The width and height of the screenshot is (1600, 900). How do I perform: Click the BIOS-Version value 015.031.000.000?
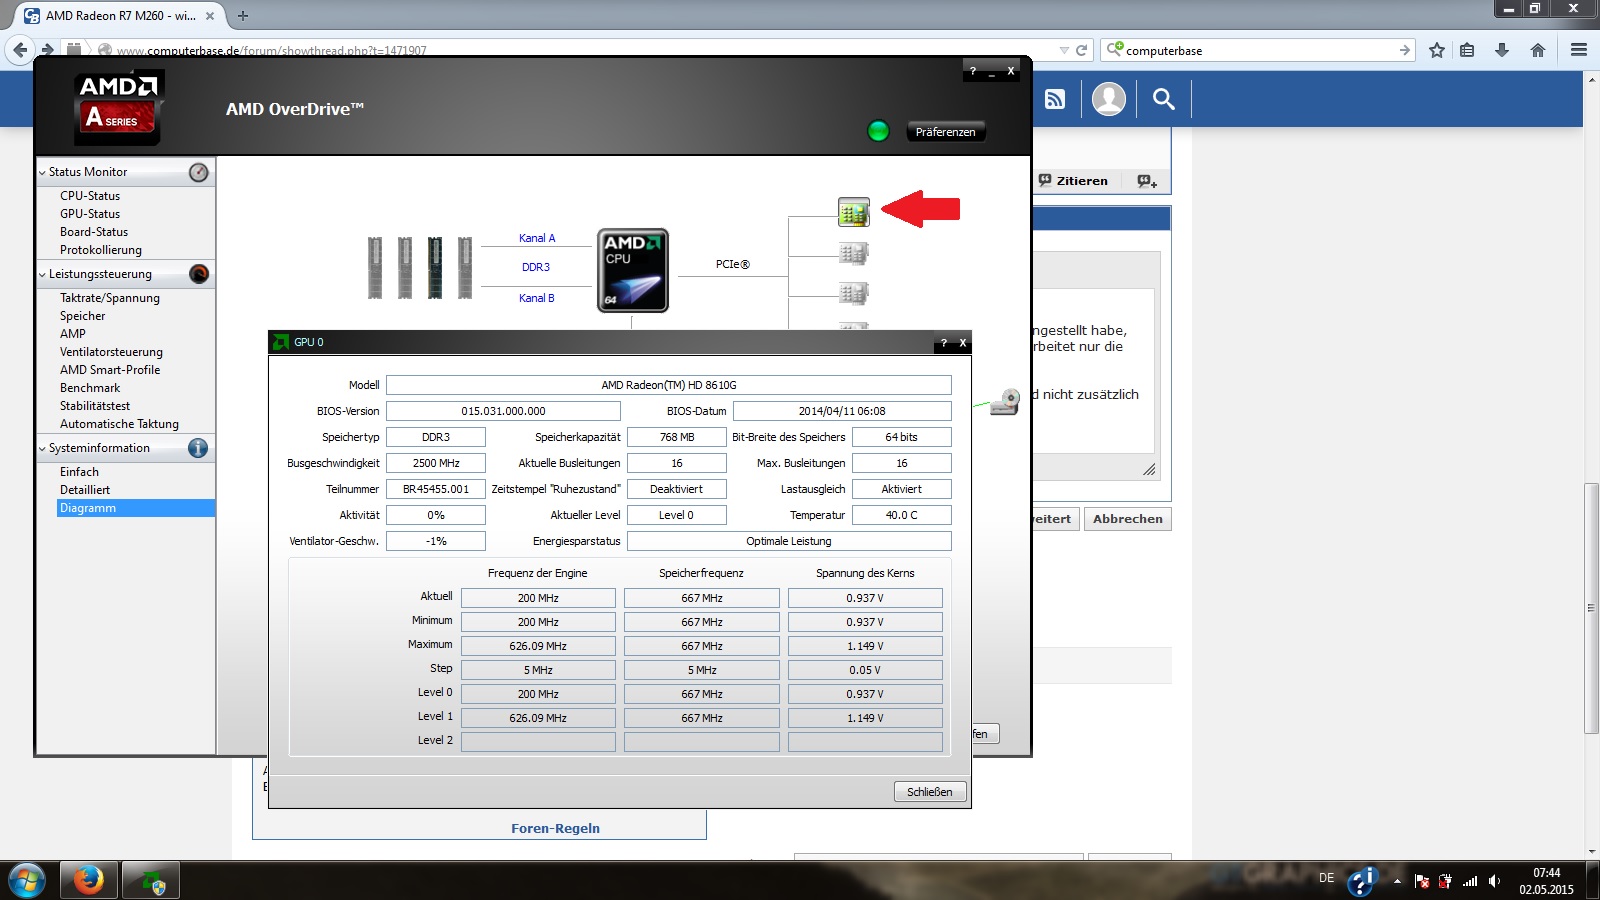coord(503,411)
